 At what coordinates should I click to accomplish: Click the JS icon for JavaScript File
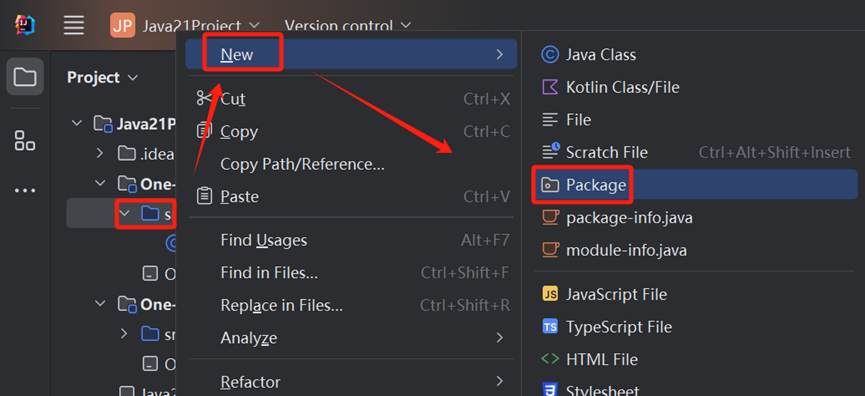click(x=550, y=294)
